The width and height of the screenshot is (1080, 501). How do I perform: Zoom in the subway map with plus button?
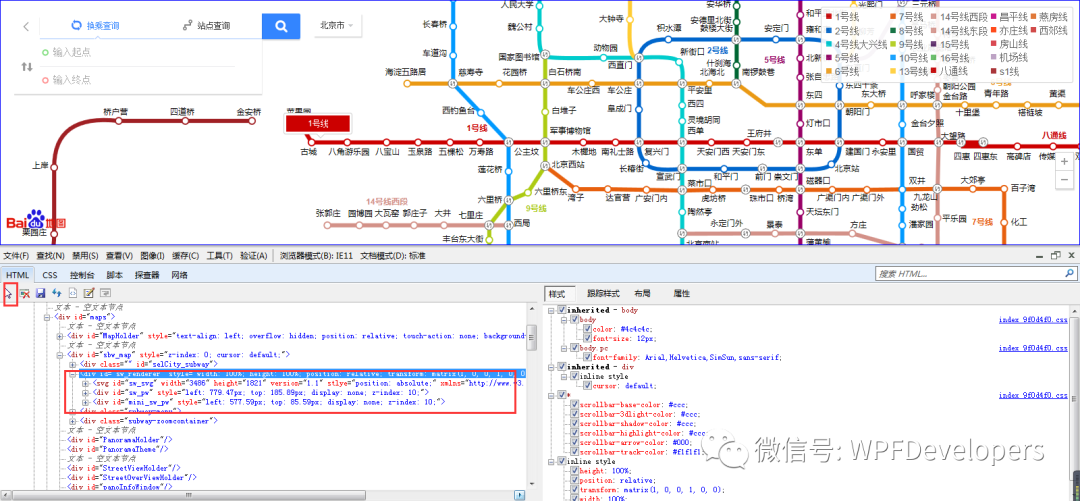point(1065,161)
